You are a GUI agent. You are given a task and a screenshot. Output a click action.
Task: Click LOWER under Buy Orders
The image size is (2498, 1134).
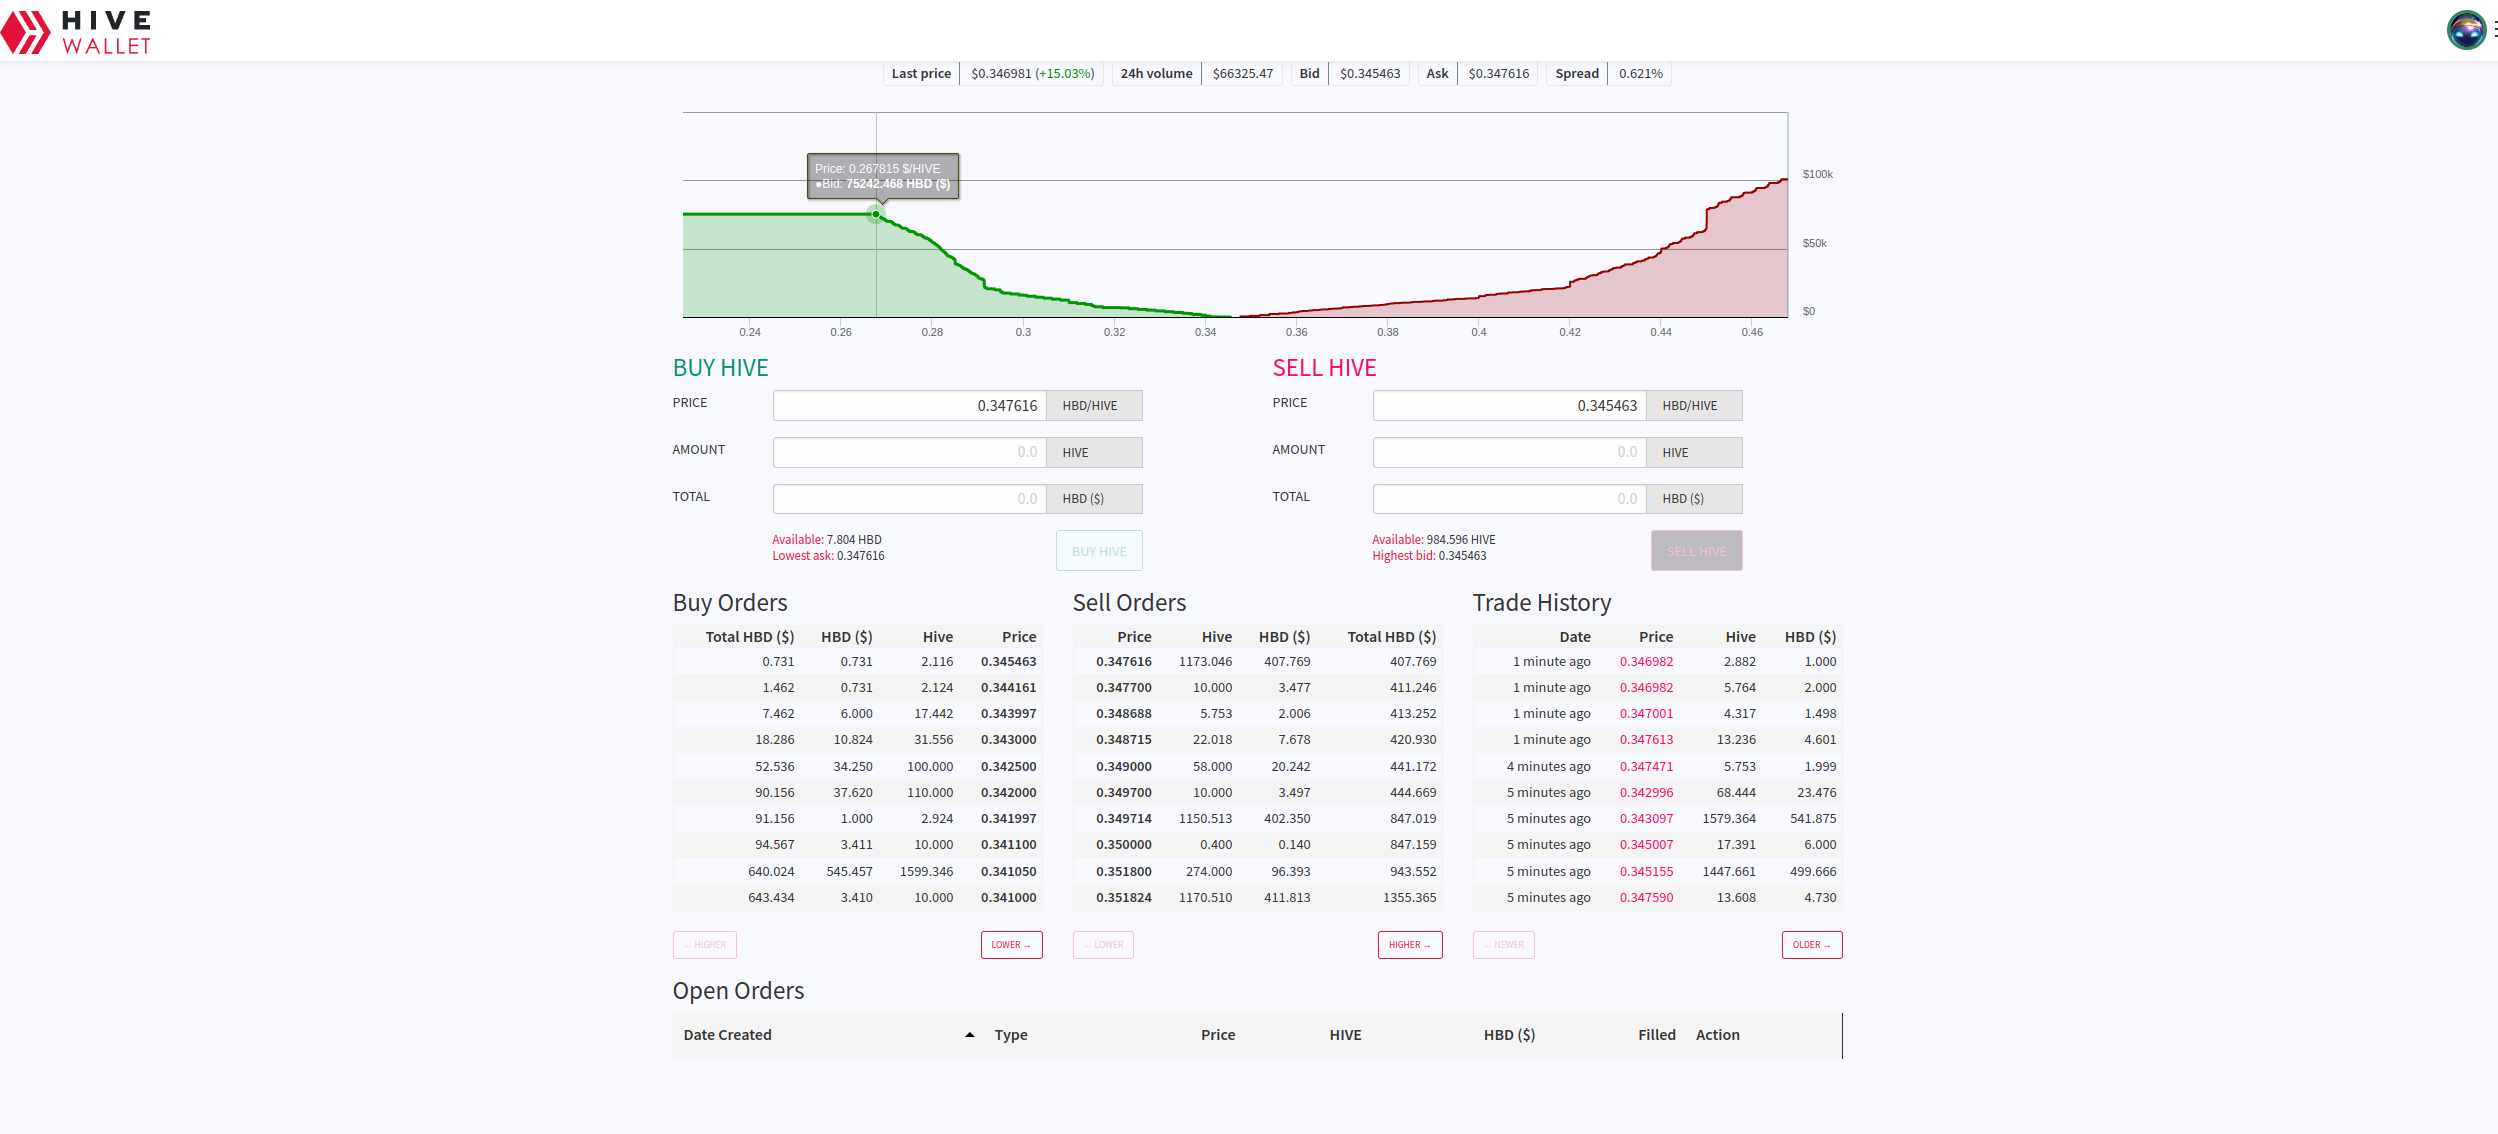(x=1011, y=945)
